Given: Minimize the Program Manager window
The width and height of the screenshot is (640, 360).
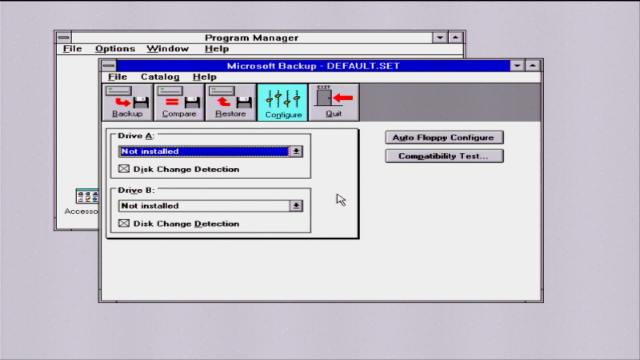Looking at the screenshot, I should click(440, 38).
